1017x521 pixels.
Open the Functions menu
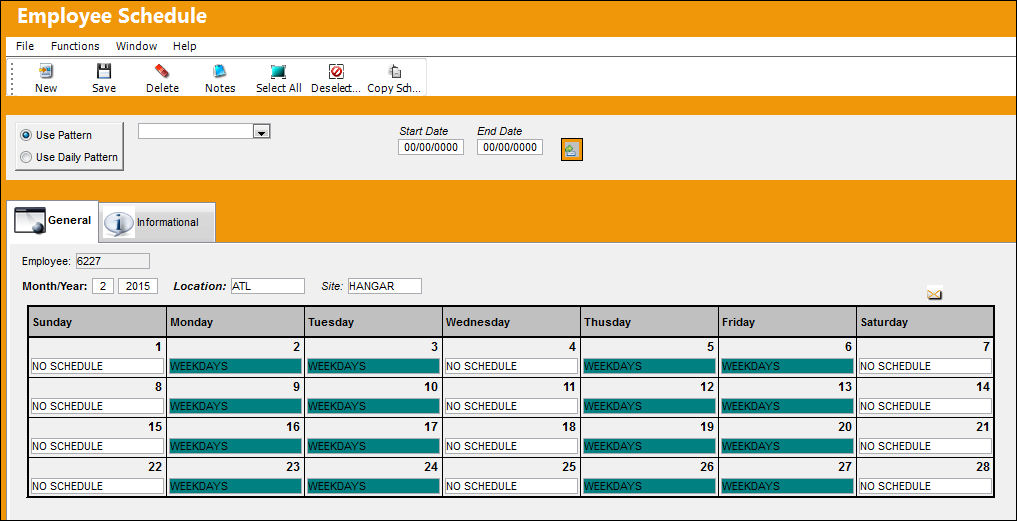click(75, 46)
